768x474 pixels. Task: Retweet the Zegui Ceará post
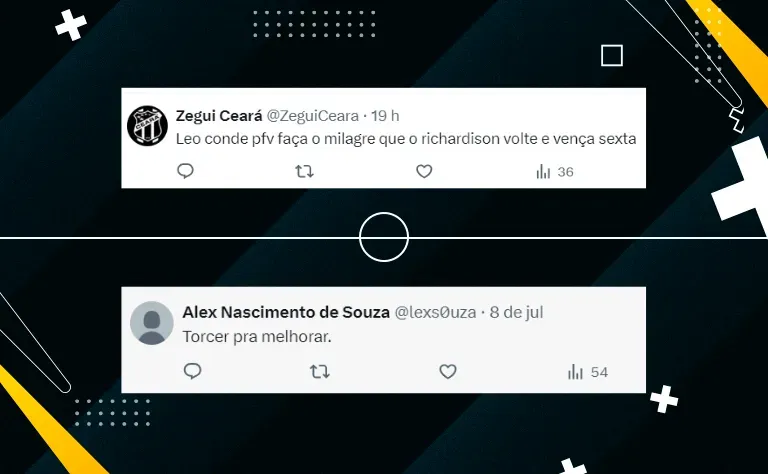point(304,171)
